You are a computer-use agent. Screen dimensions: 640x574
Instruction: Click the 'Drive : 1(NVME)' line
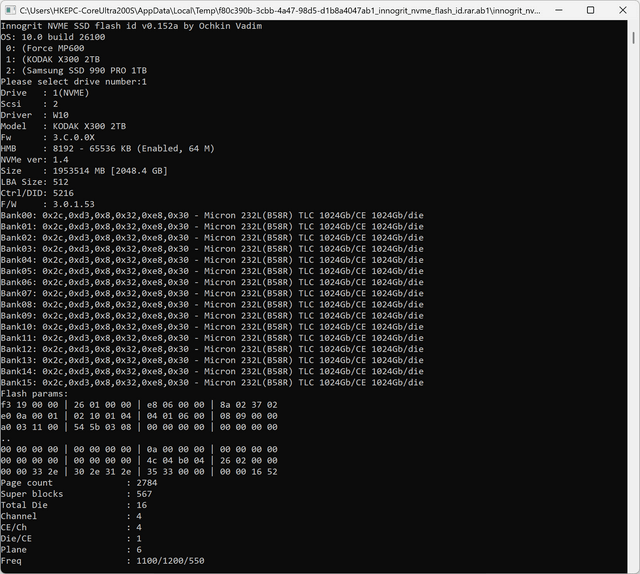tap(45, 93)
